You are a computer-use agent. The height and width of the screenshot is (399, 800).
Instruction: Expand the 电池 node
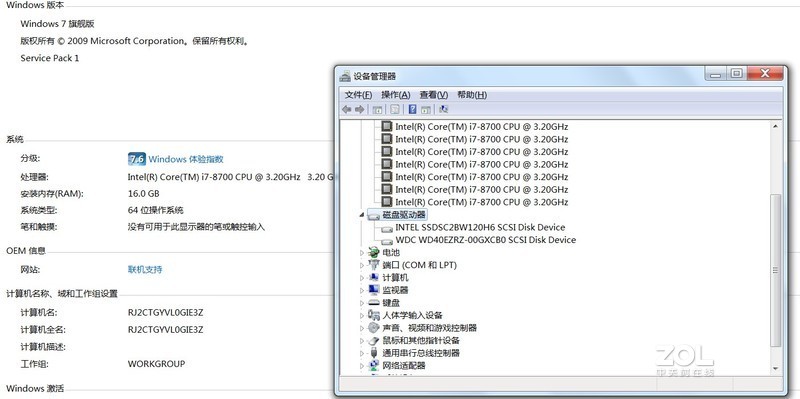362,253
